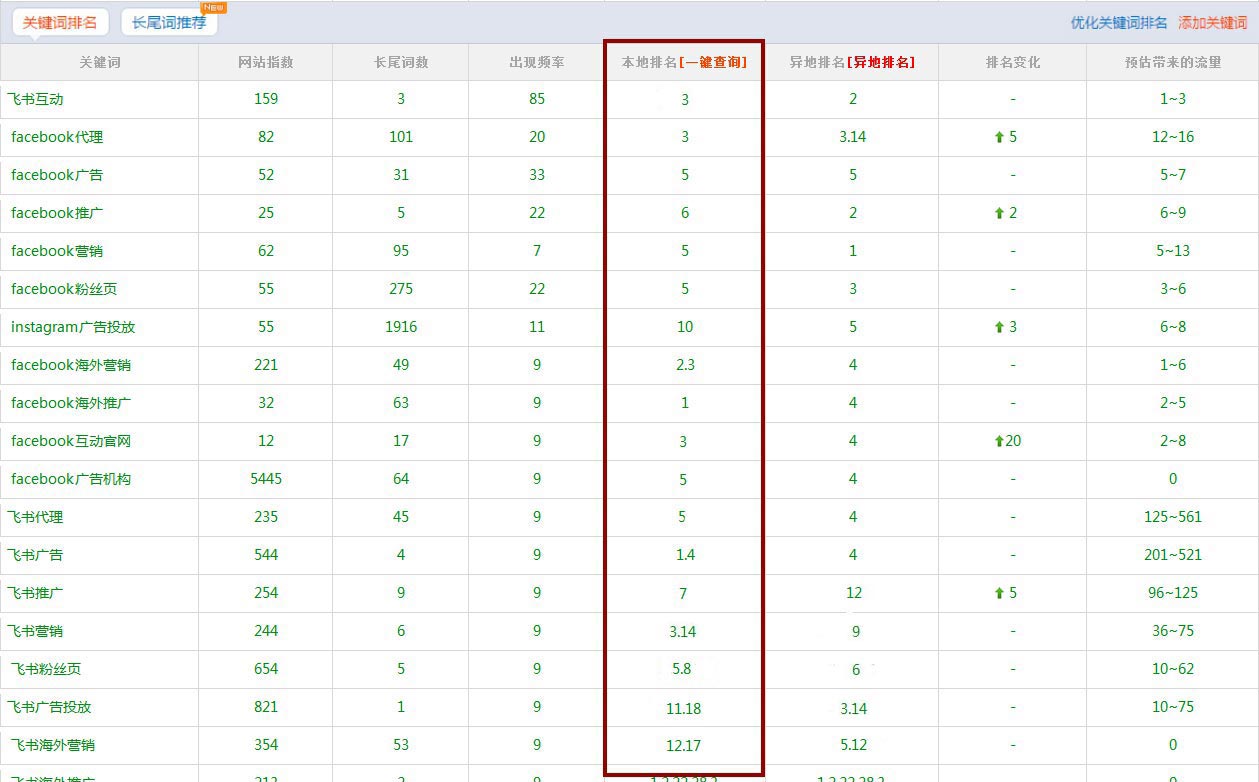
Task: Open the facebook推广 keyword
Action: point(57,213)
